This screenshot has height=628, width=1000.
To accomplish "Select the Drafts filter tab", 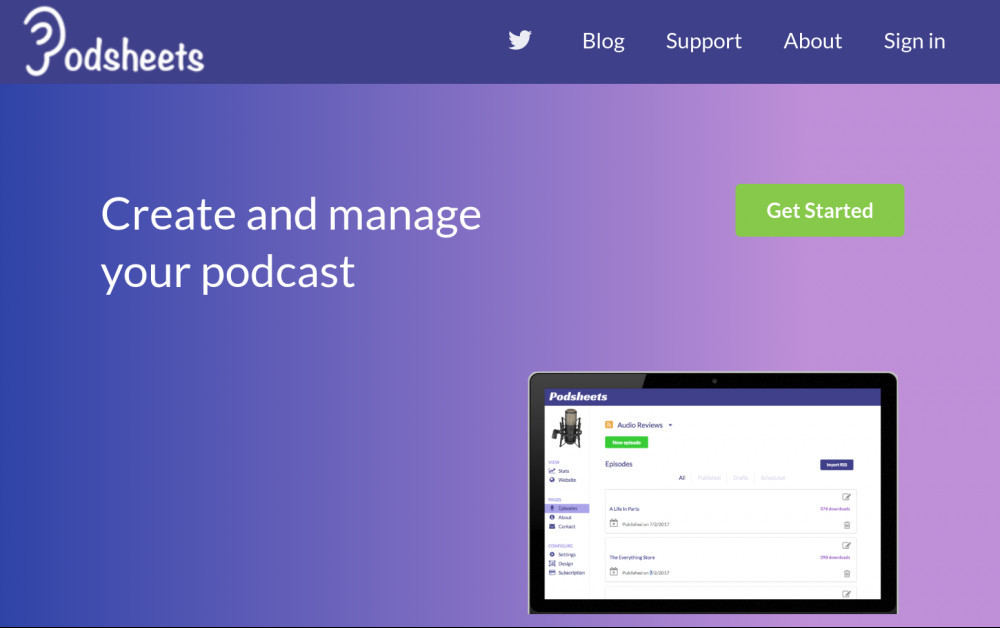I will pos(740,478).
